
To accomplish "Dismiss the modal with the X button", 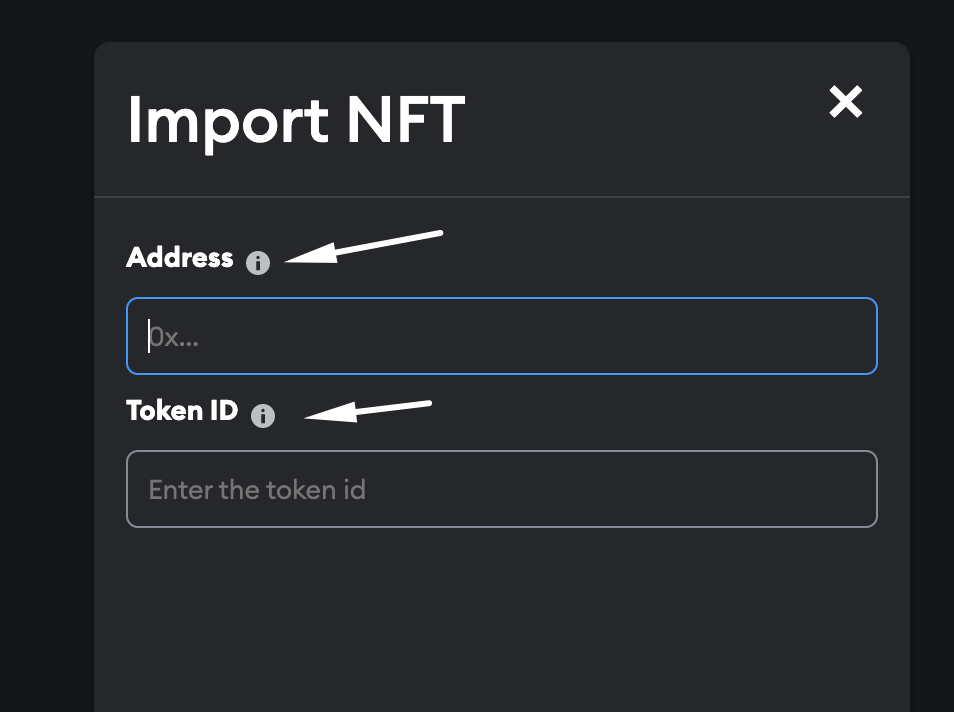I will coord(846,101).
